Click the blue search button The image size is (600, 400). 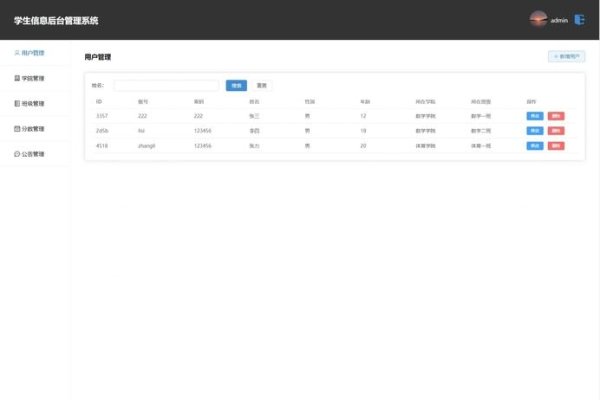(236, 85)
